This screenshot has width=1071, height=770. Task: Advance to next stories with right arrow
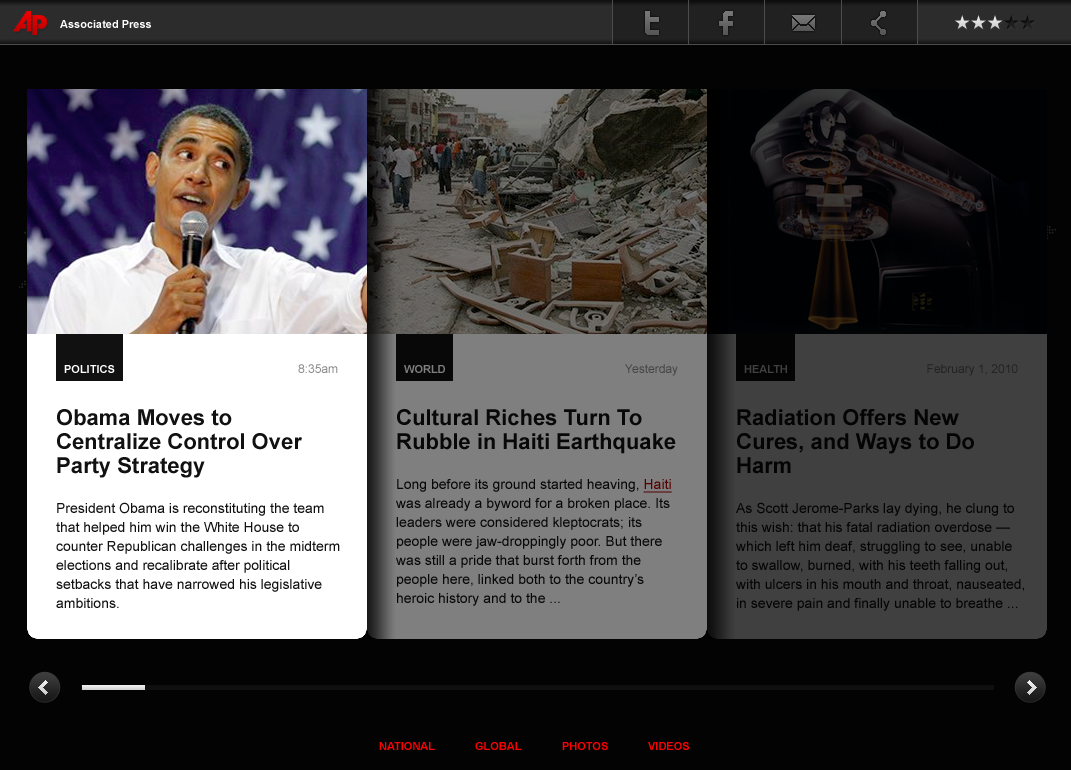1030,687
